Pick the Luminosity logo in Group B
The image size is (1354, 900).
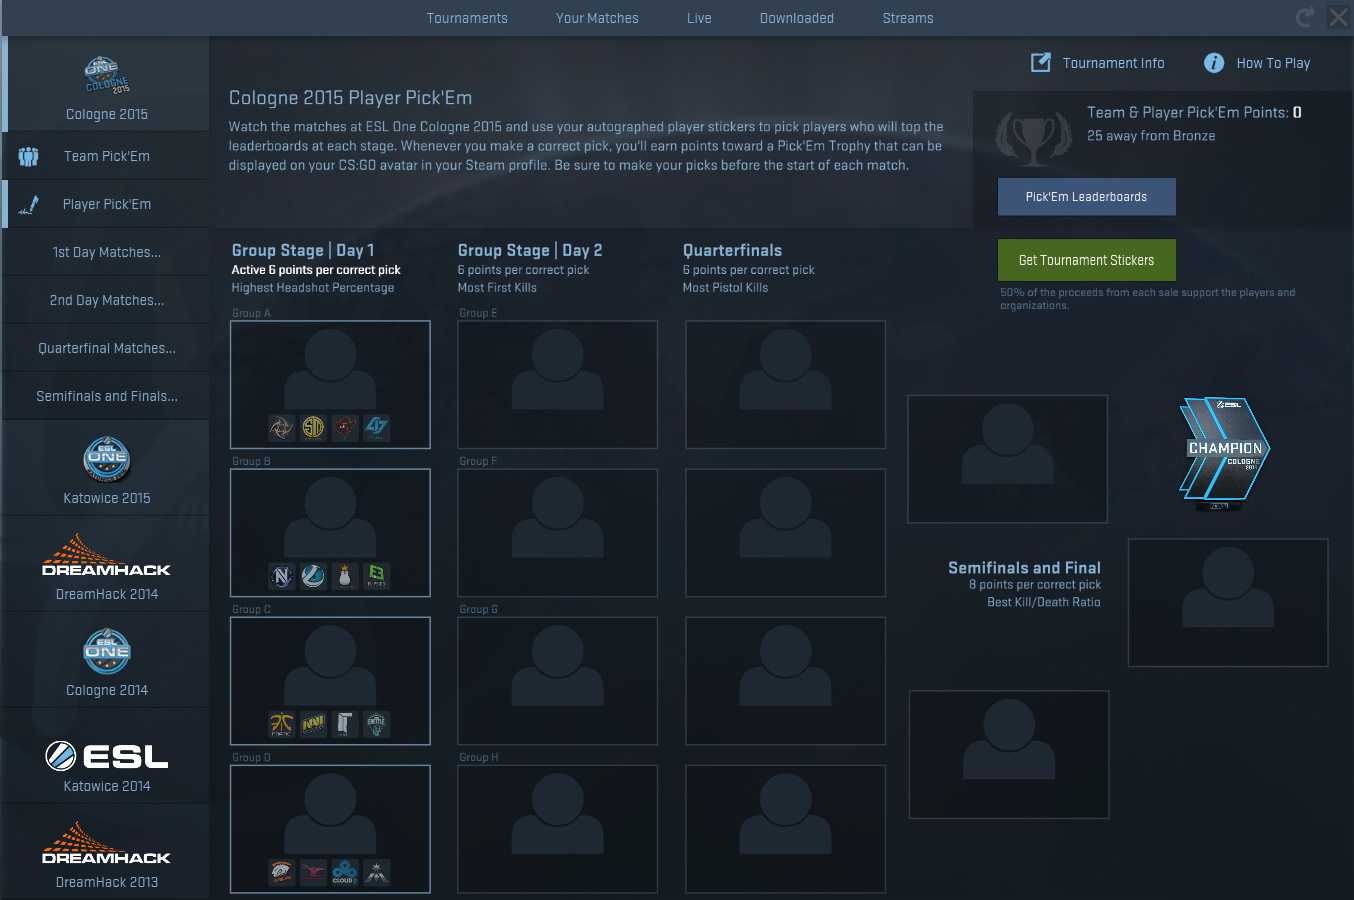pyautogui.click(x=314, y=576)
